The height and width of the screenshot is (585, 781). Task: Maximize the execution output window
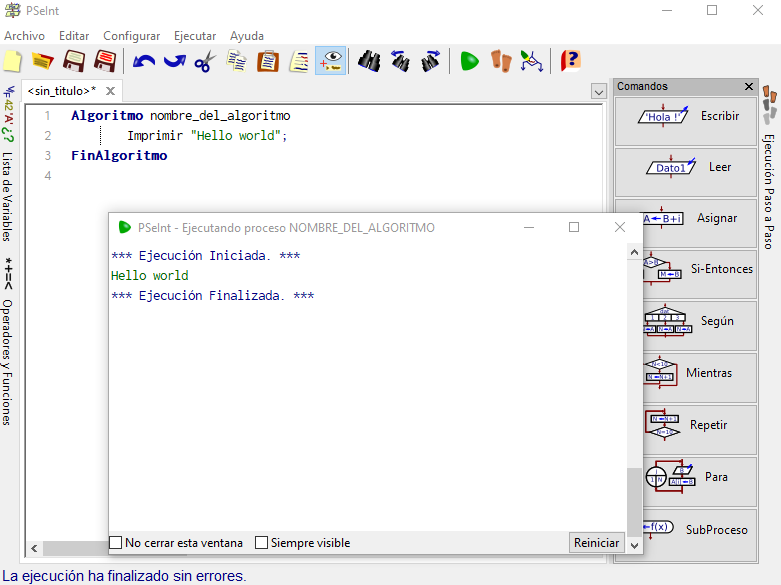click(x=574, y=227)
